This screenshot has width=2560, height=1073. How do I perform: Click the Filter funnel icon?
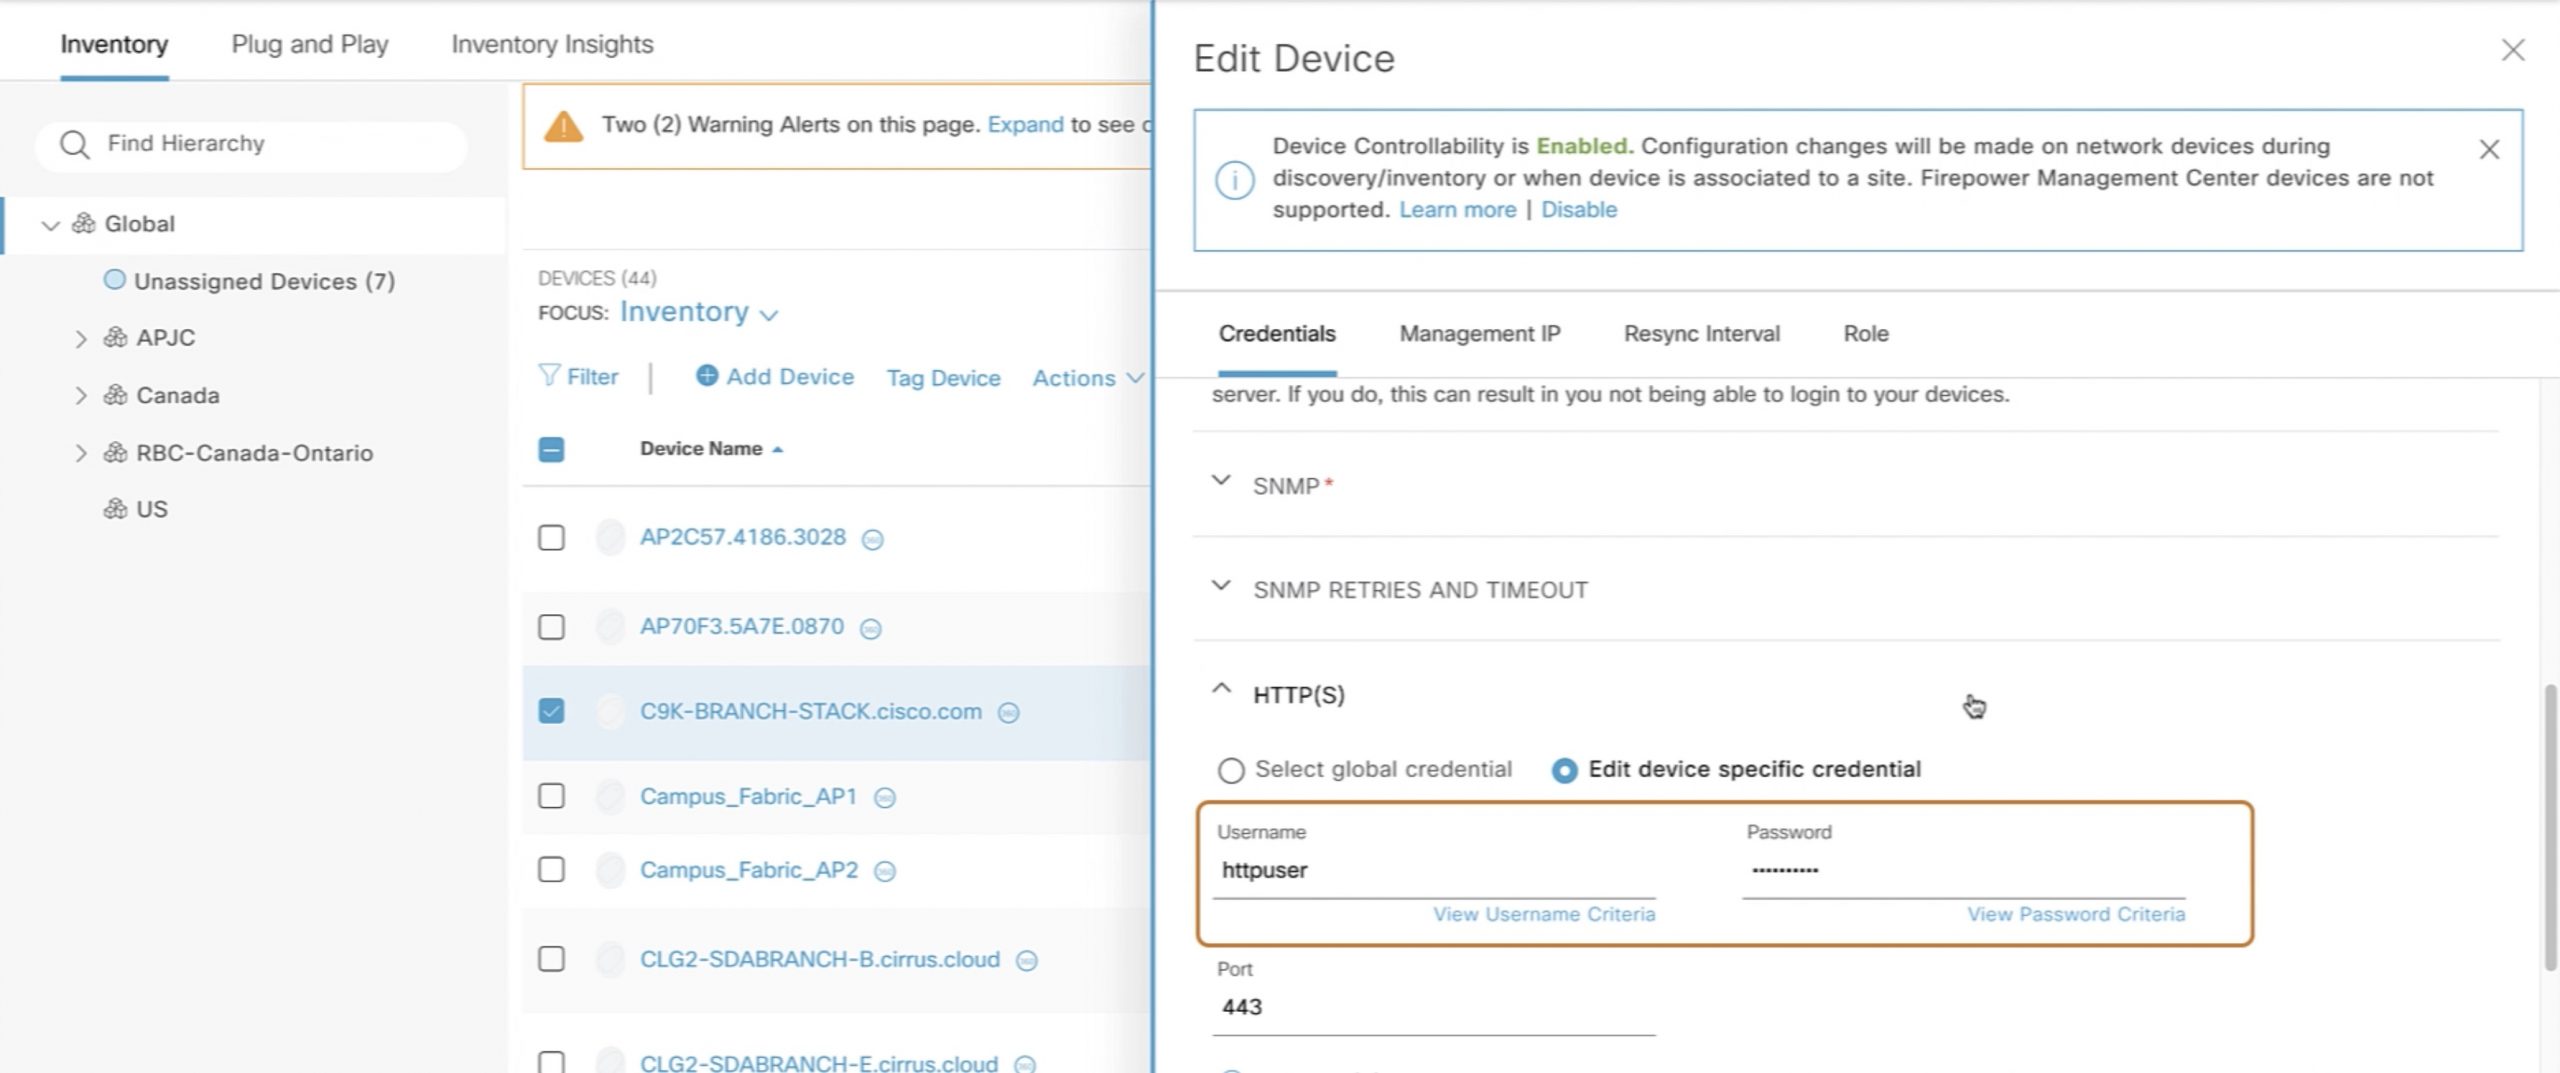point(548,376)
